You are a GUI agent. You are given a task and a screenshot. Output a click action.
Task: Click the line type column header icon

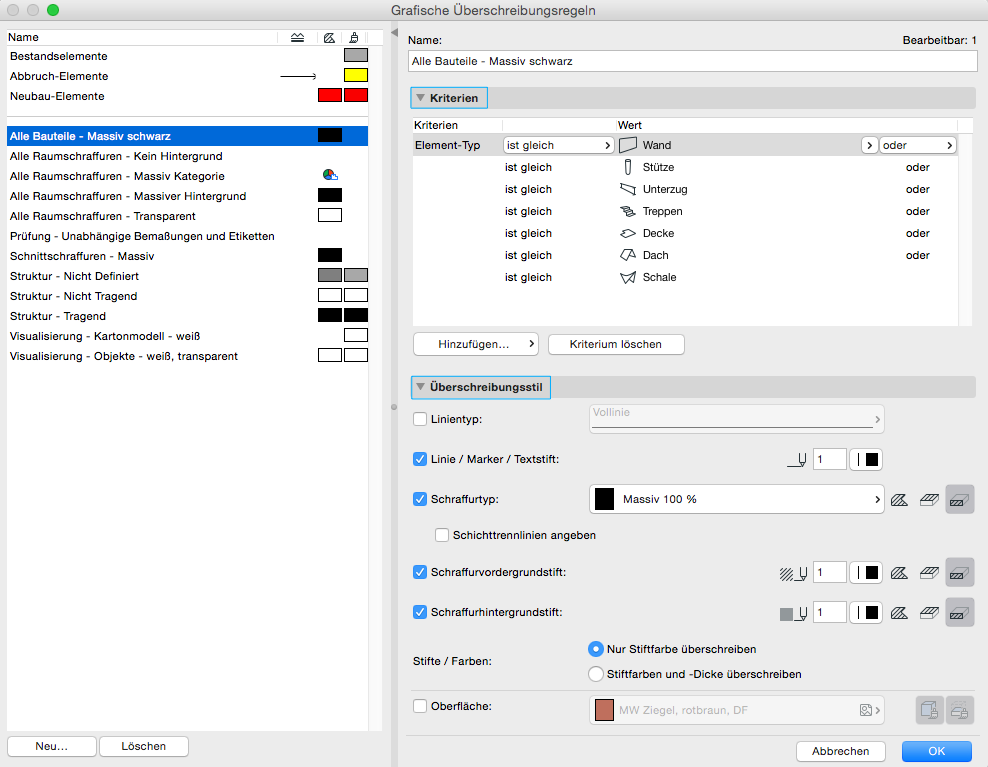pyautogui.click(x=298, y=37)
